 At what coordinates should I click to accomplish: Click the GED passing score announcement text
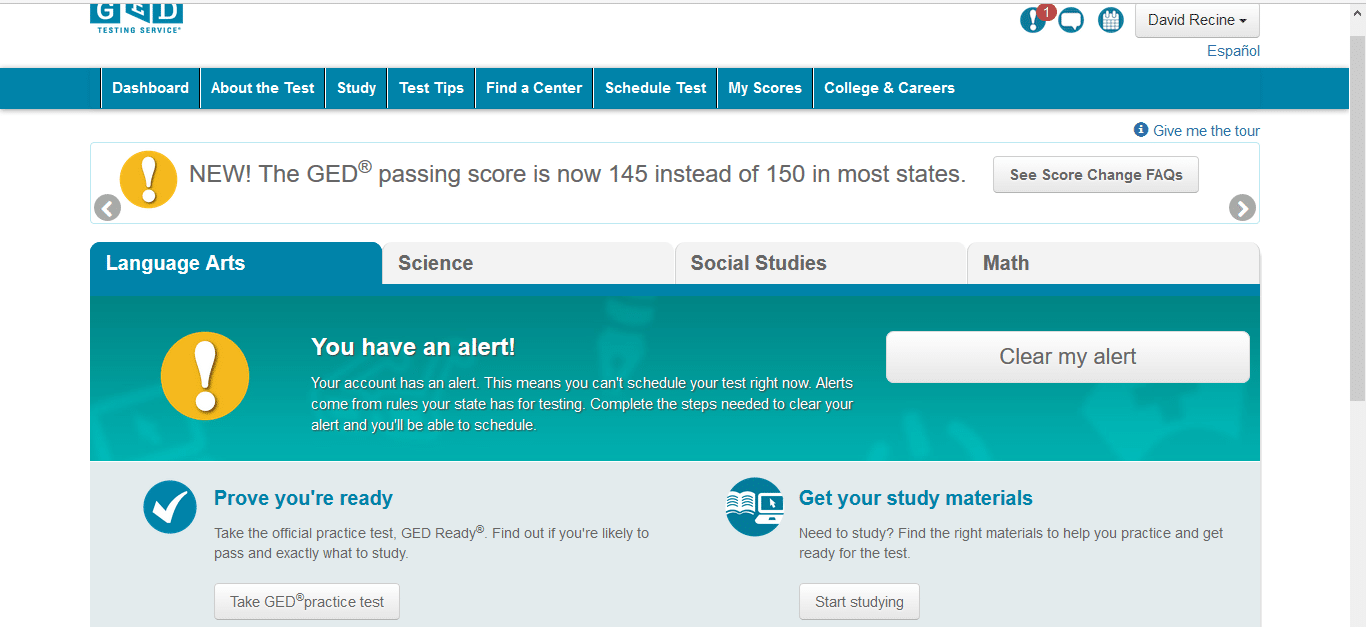tap(577, 174)
